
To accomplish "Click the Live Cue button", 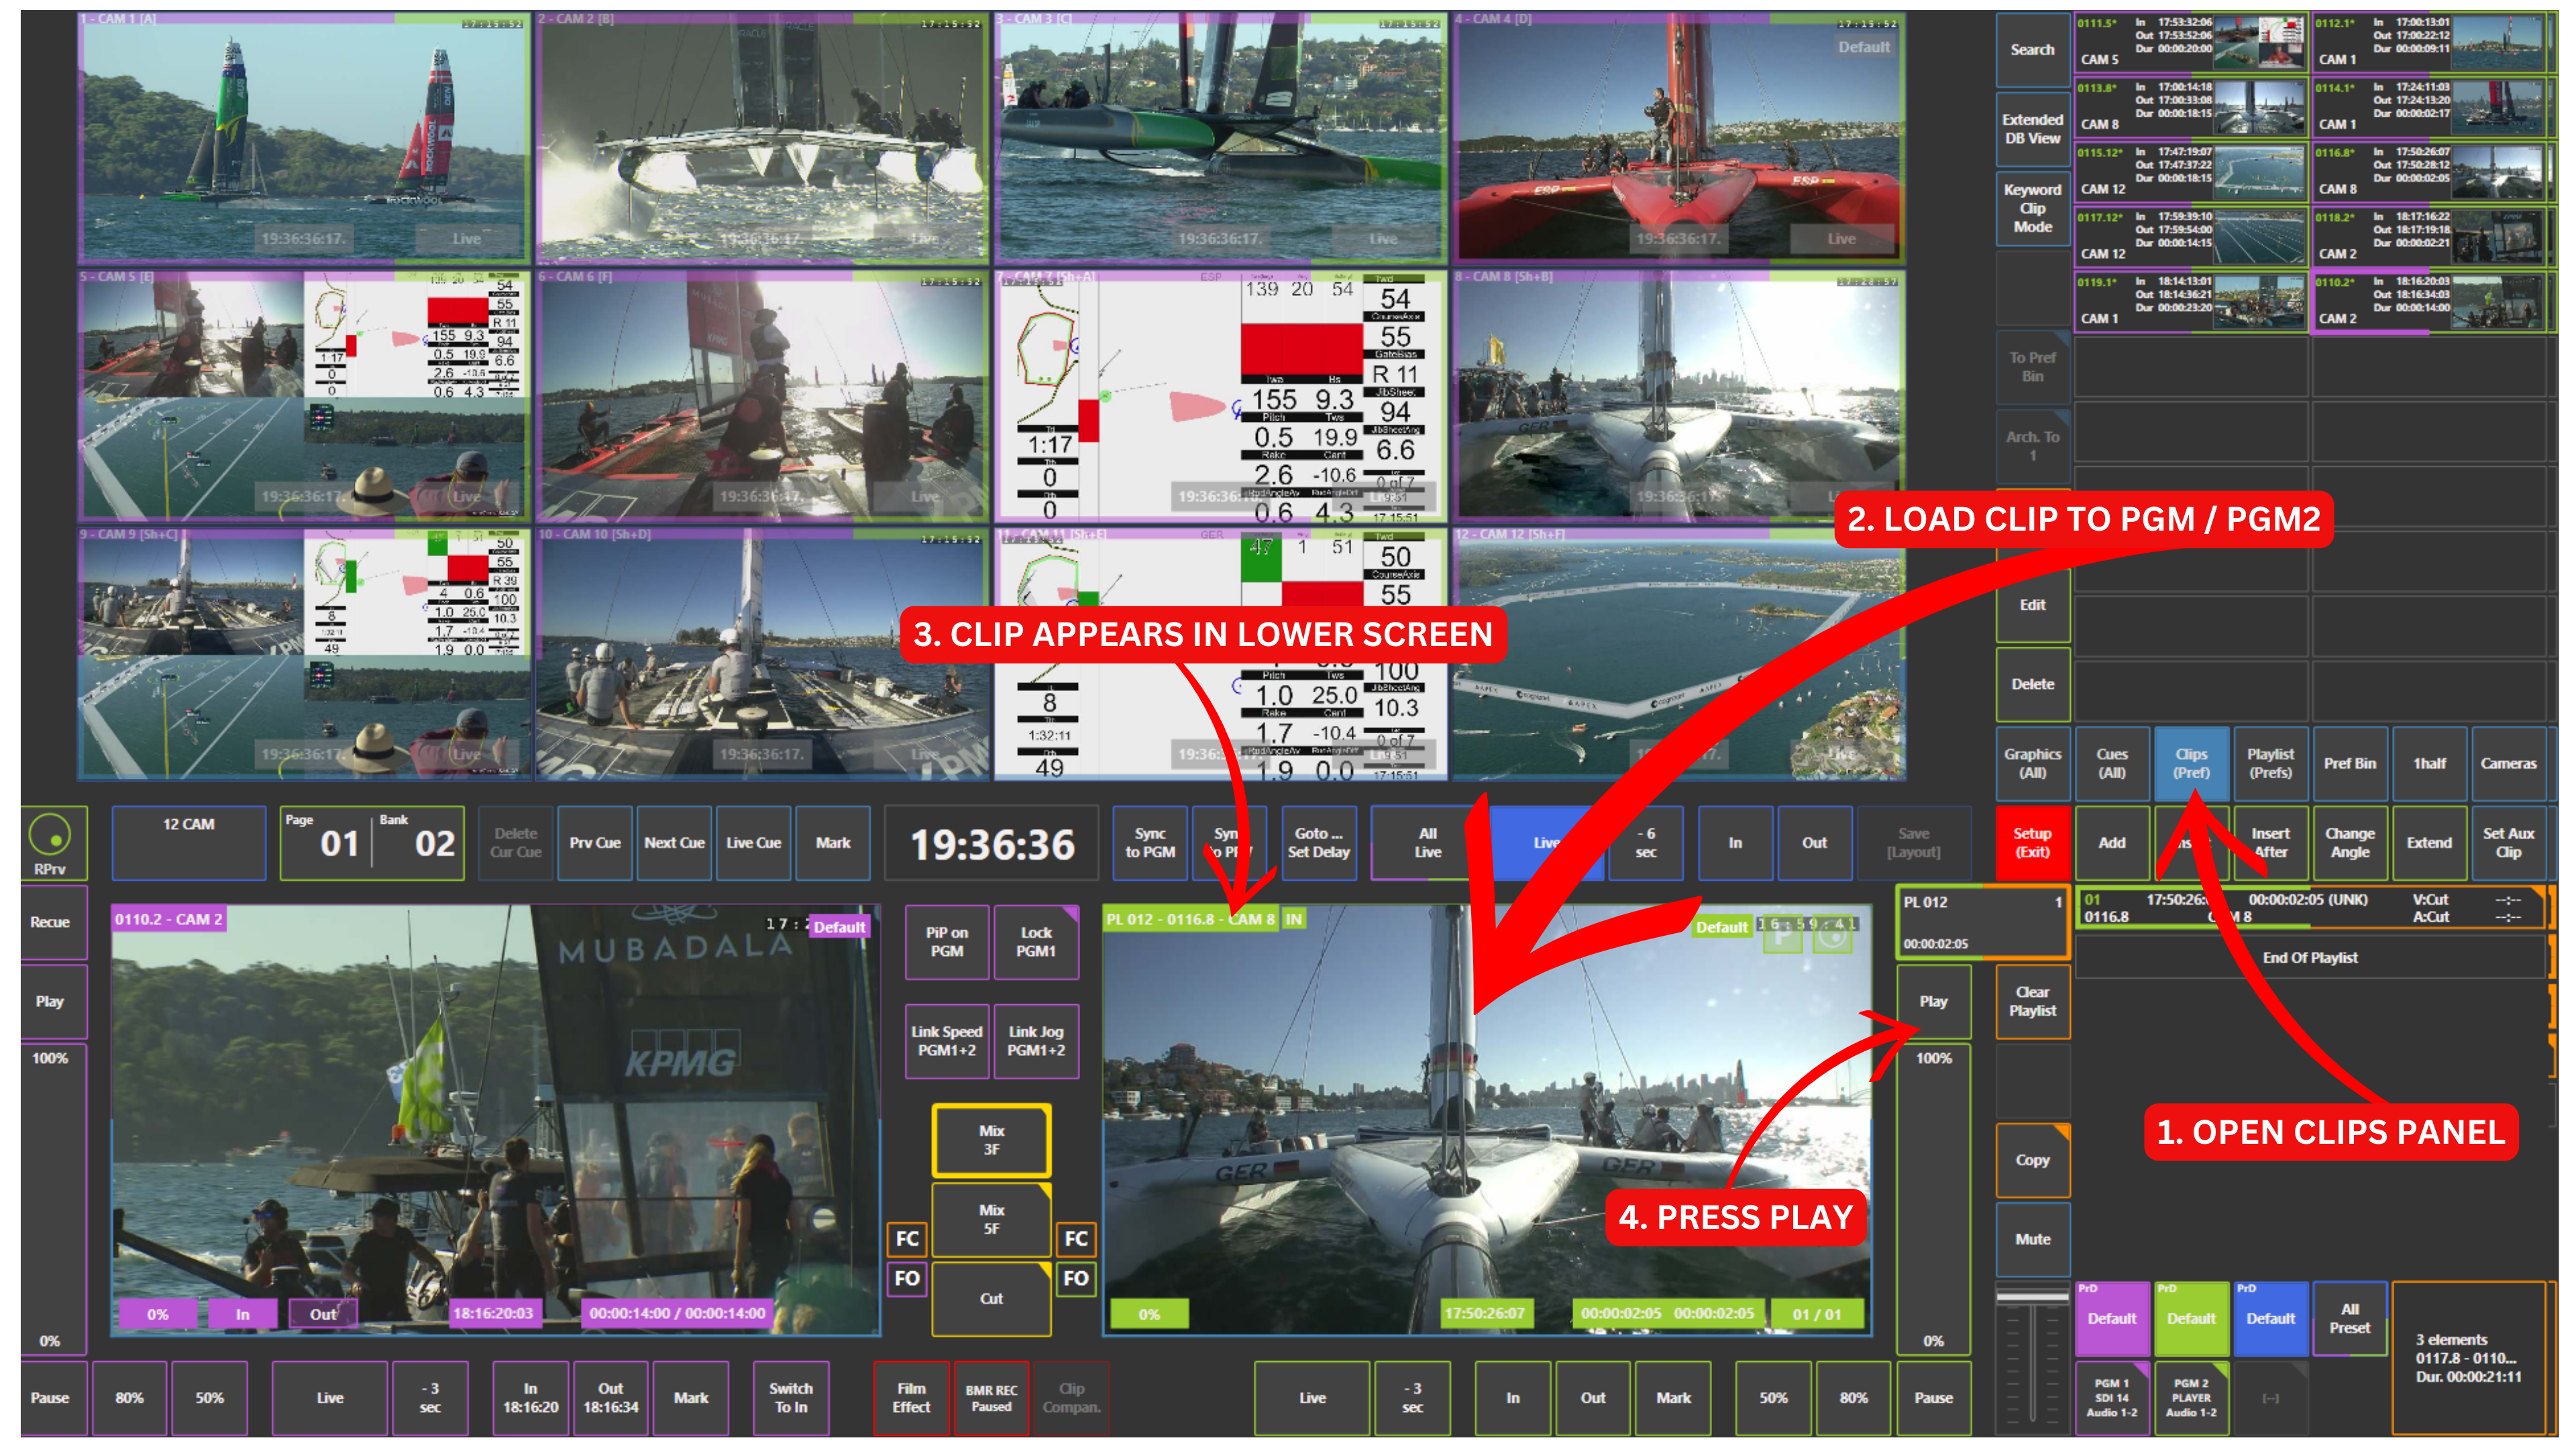I will point(754,843).
